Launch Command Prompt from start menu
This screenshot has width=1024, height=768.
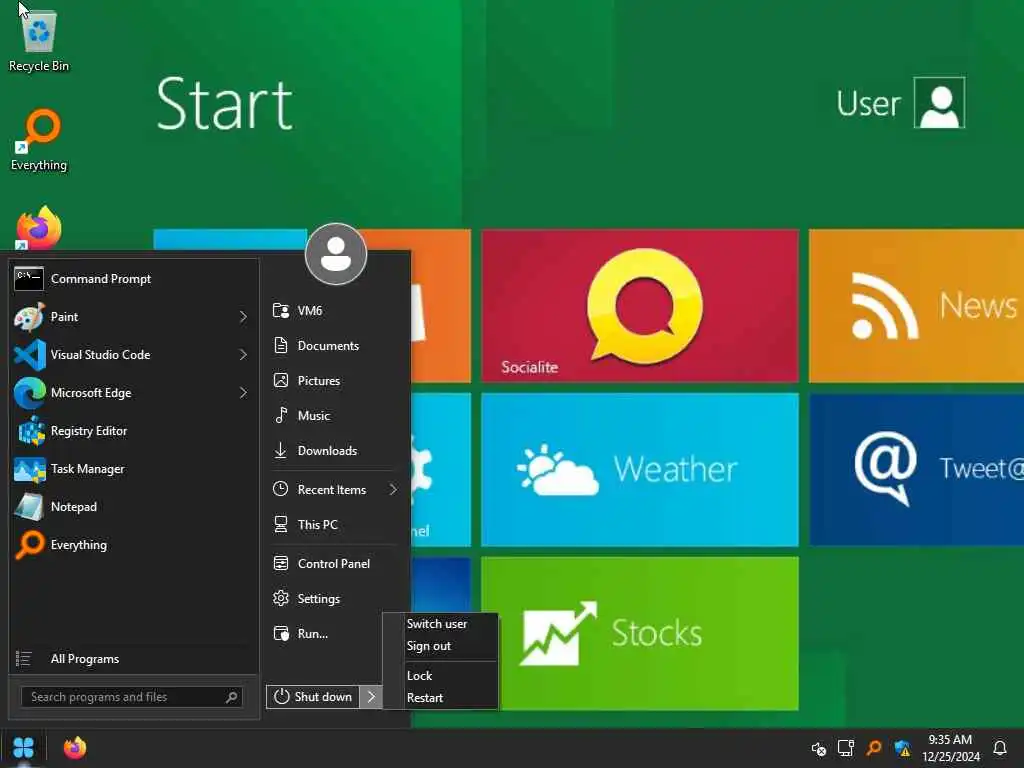pos(134,279)
